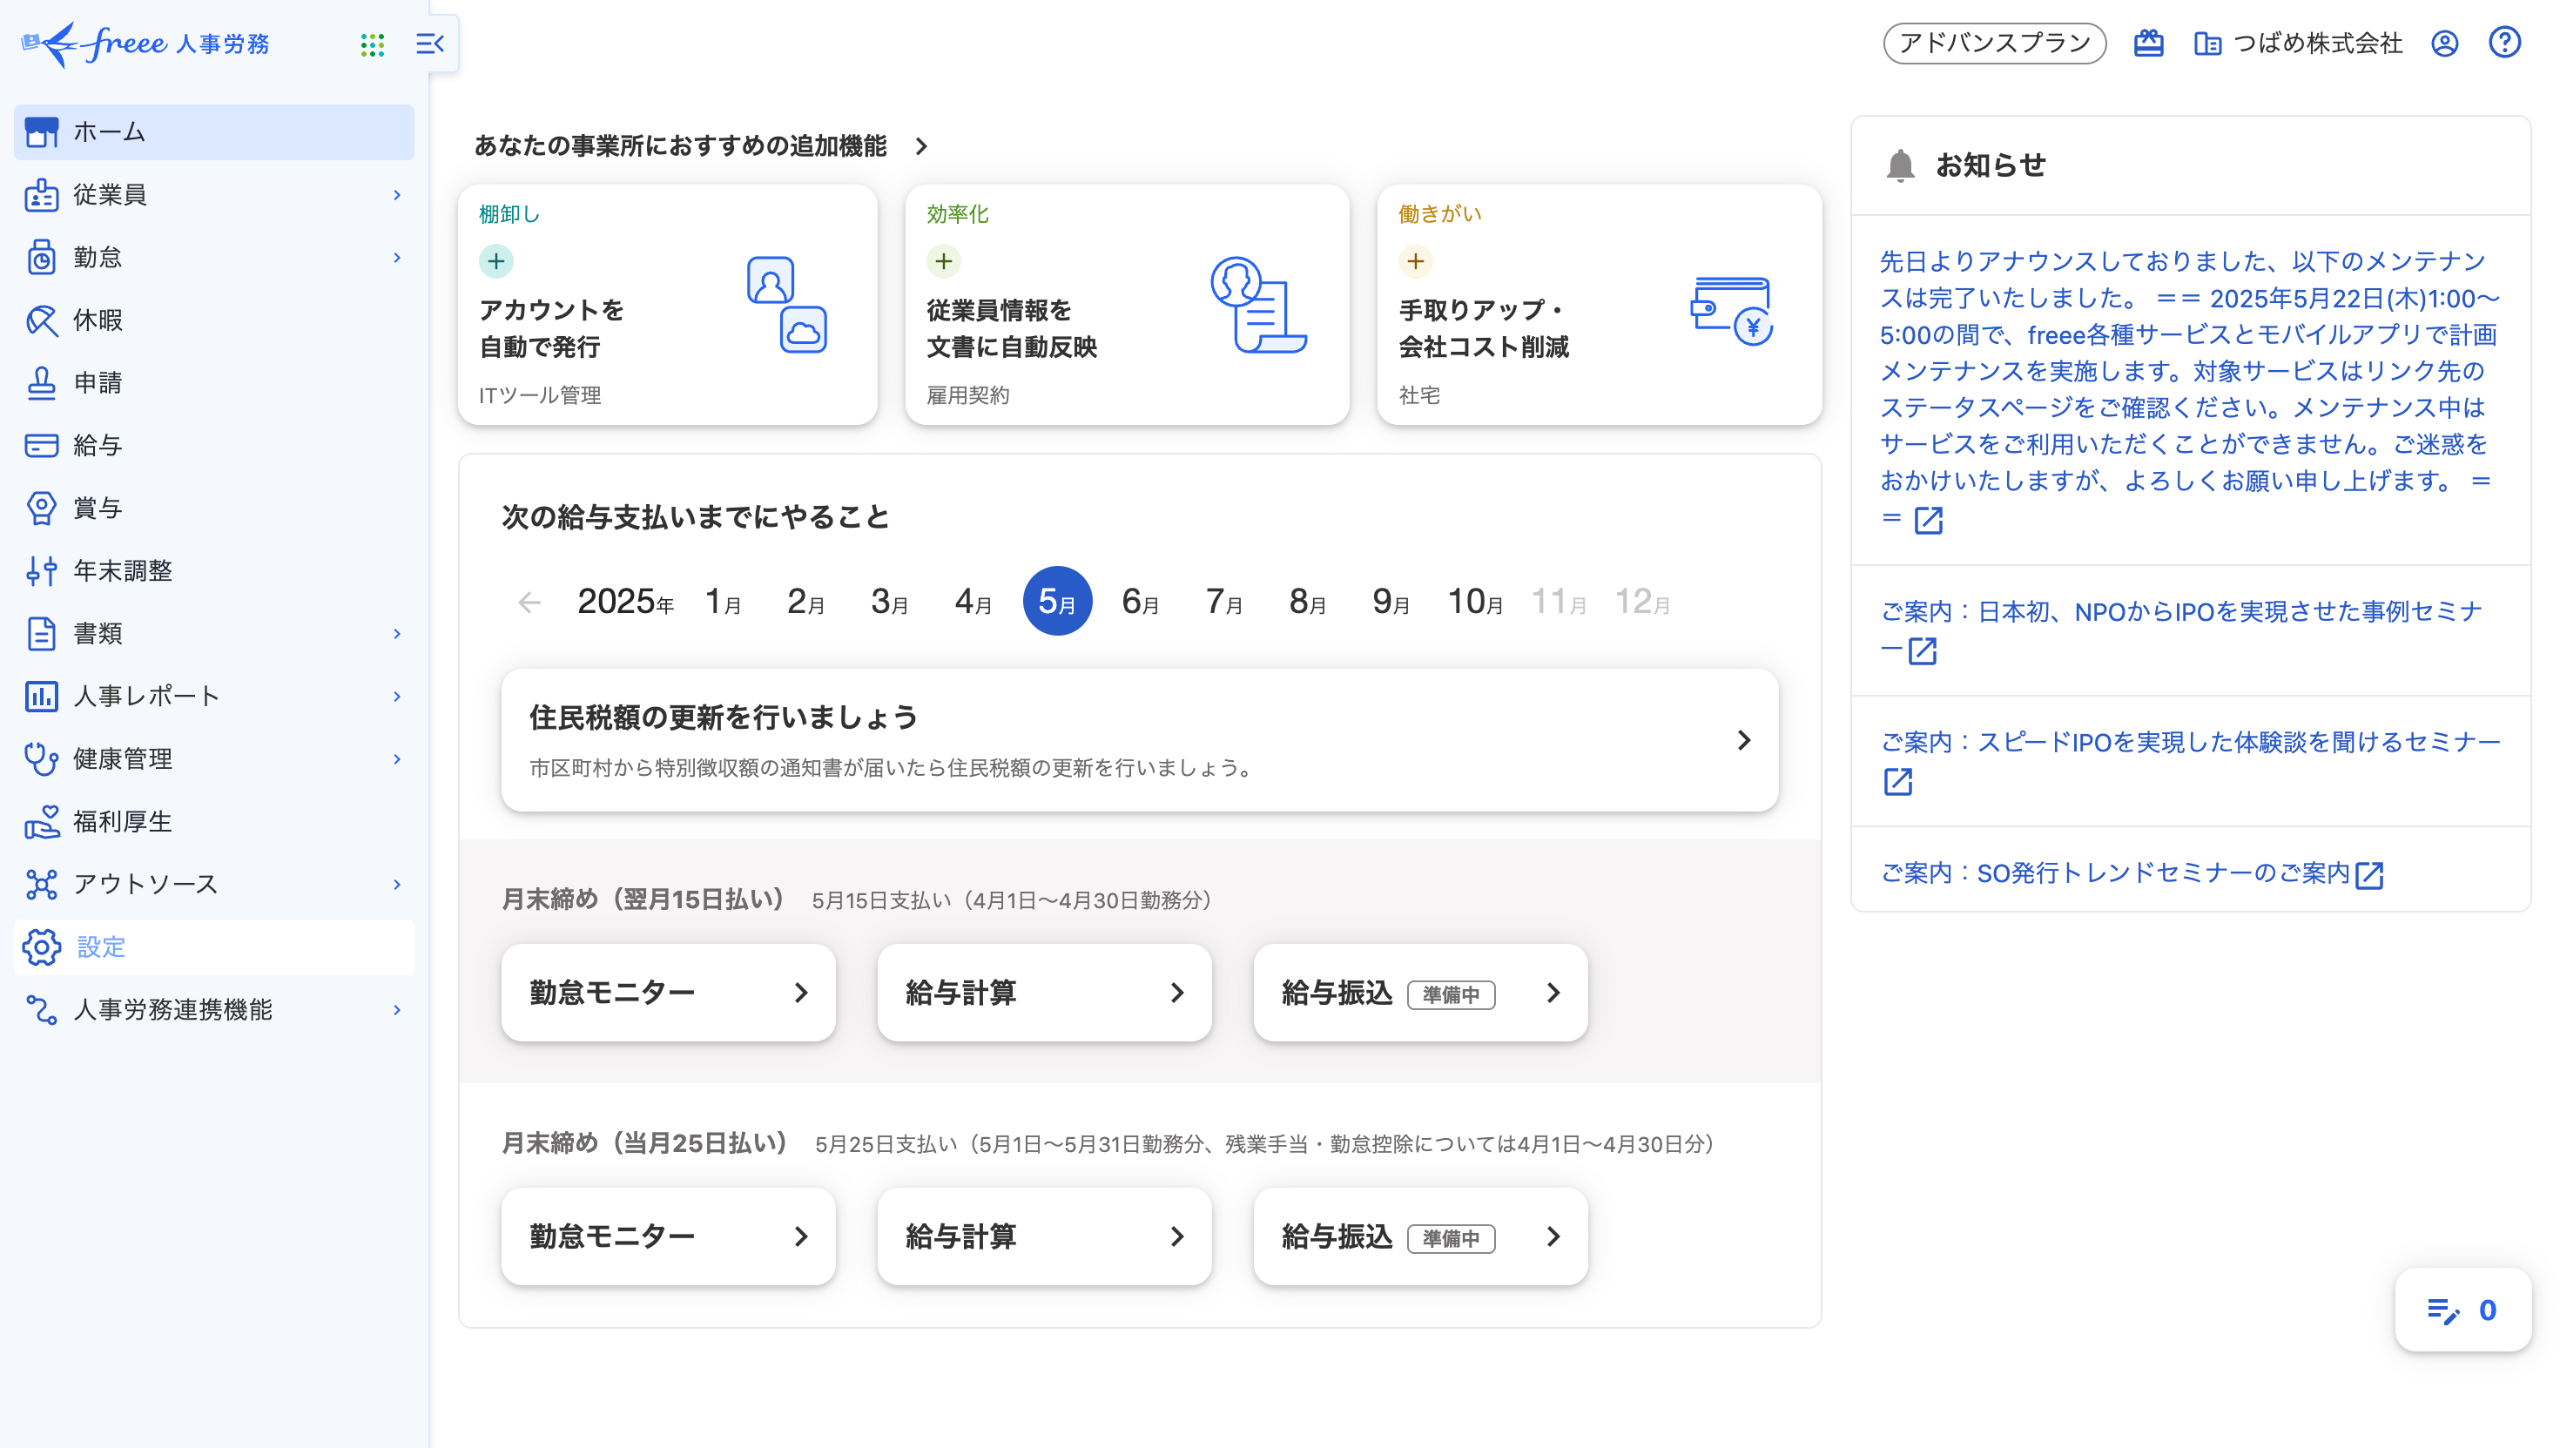Open the user account profile icon
The width and height of the screenshot is (2560, 1448).
click(x=2444, y=43)
